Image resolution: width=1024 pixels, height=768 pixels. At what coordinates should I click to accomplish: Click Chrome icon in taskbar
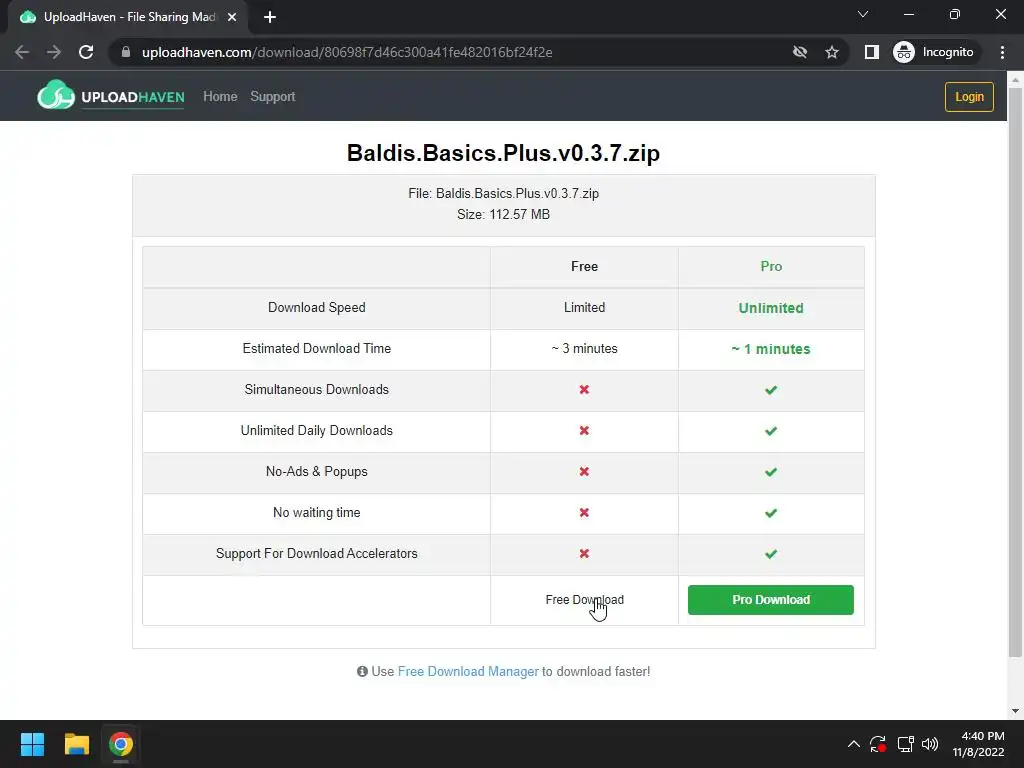[121, 744]
